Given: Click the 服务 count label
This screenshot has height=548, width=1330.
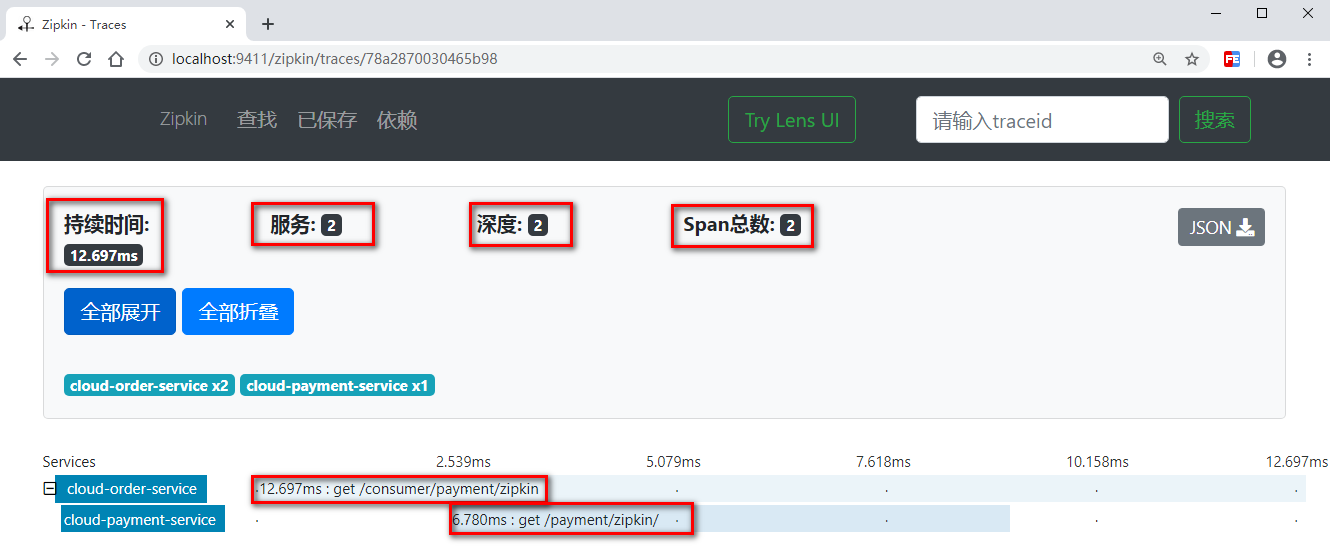Looking at the screenshot, I should 306,225.
